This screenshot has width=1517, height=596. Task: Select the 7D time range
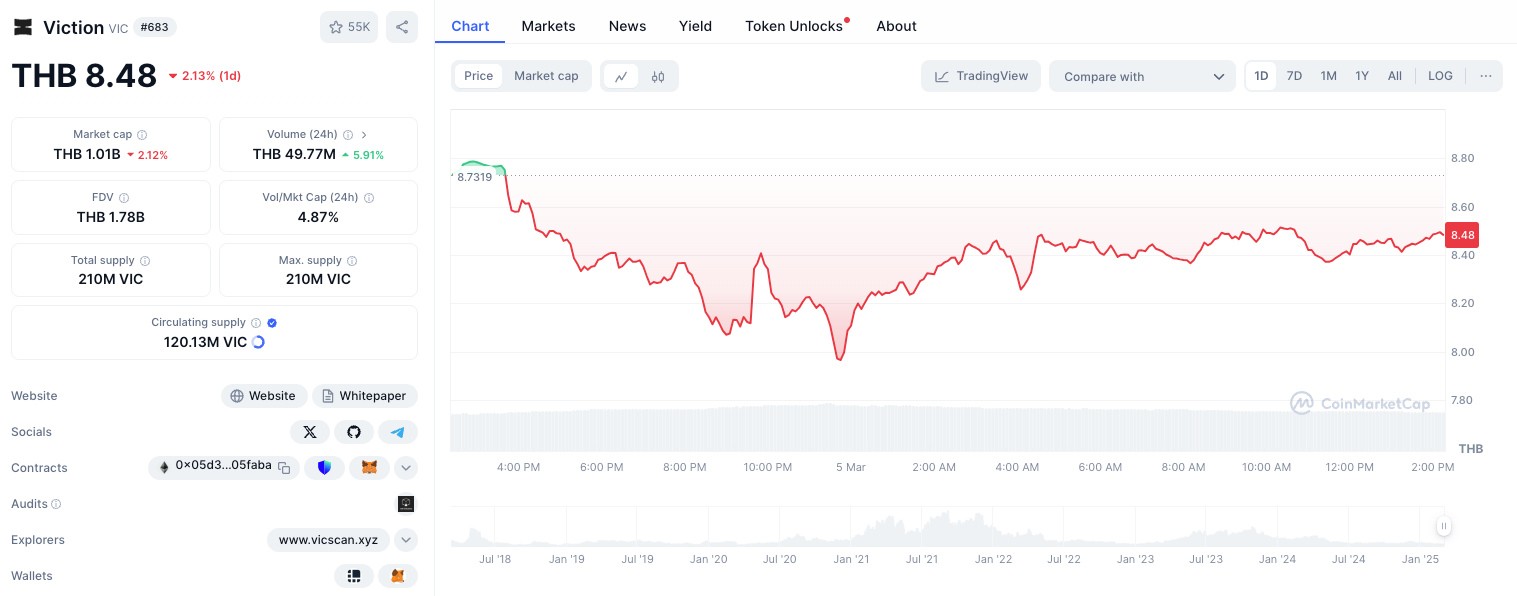[1294, 76]
